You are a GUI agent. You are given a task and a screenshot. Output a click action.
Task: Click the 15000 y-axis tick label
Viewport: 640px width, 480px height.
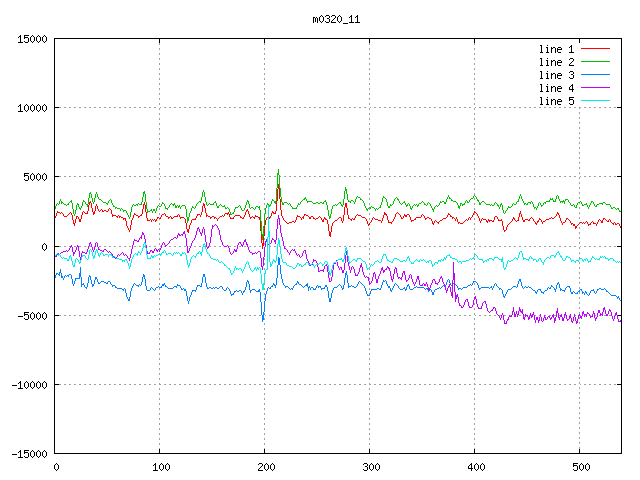pyautogui.click(x=32, y=39)
